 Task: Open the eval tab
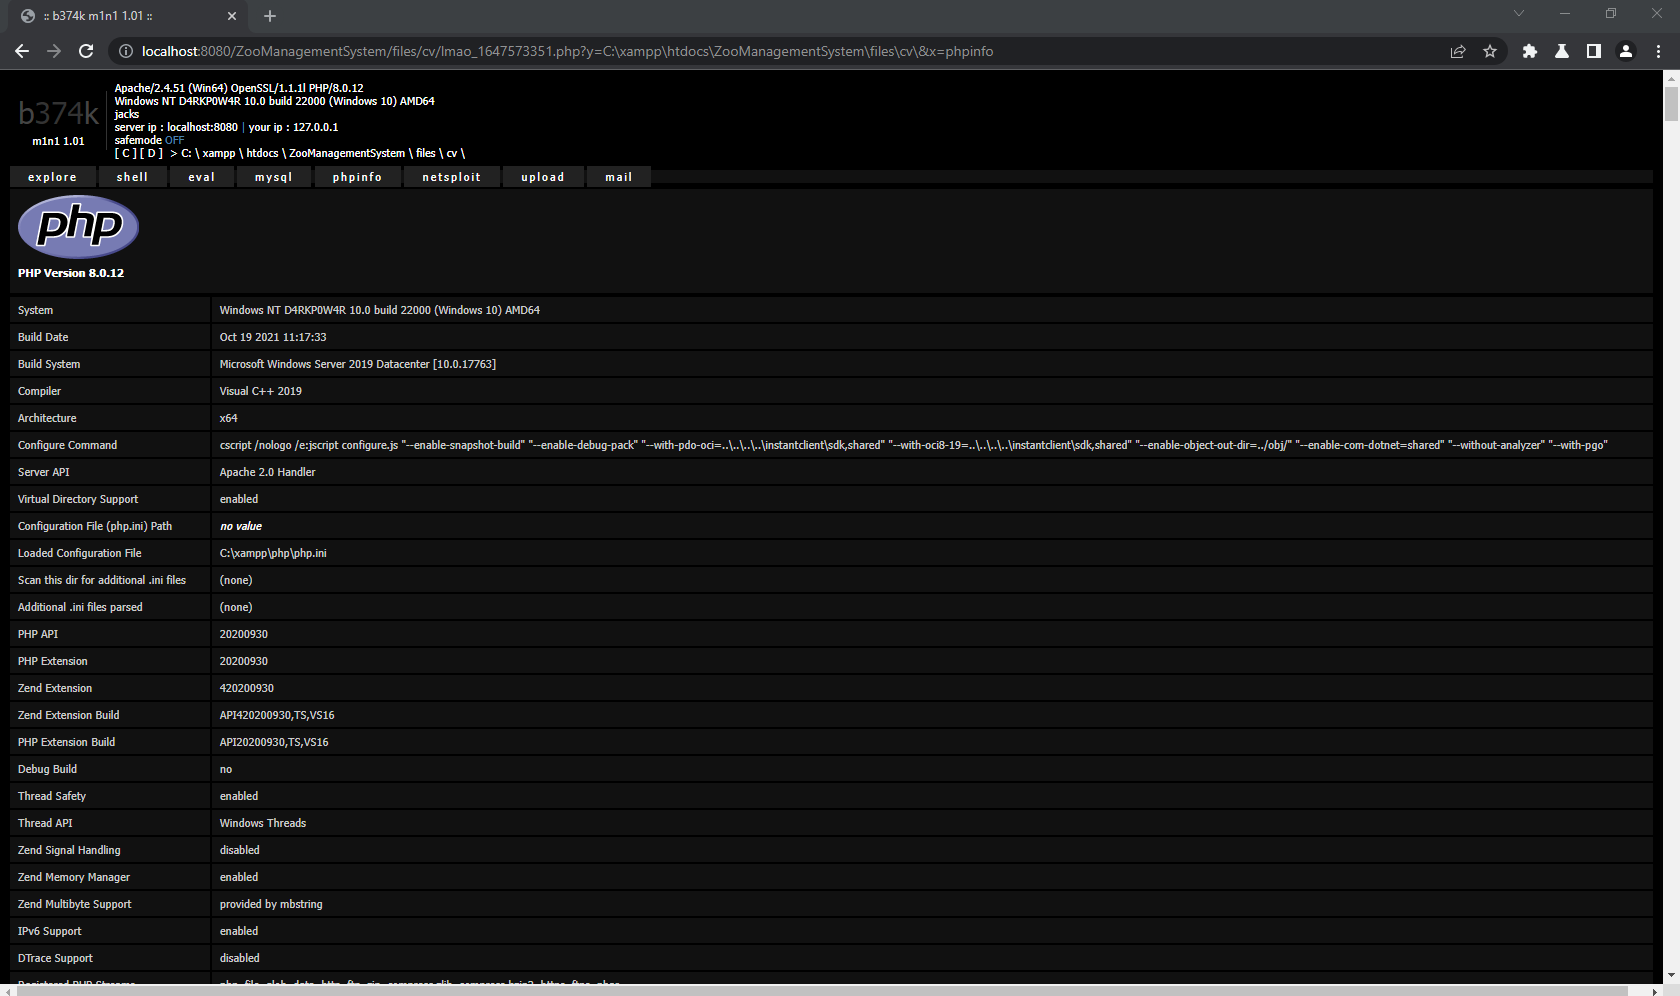tap(202, 177)
